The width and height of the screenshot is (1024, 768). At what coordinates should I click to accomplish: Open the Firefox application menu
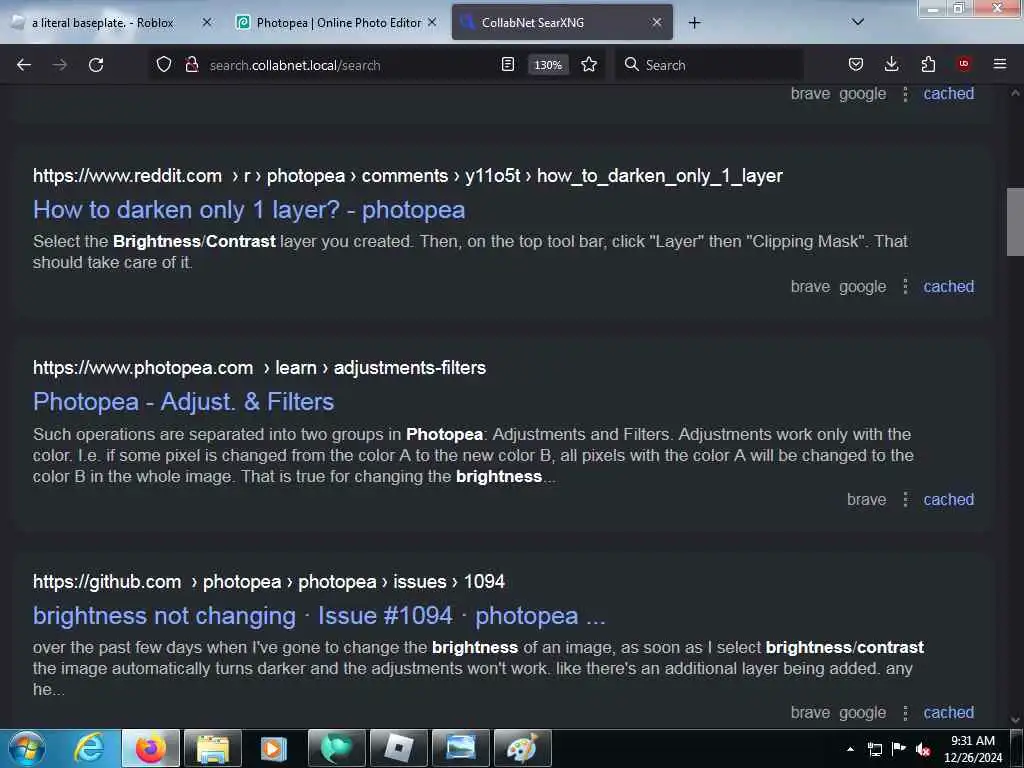pyautogui.click(x=1000, y=64)
